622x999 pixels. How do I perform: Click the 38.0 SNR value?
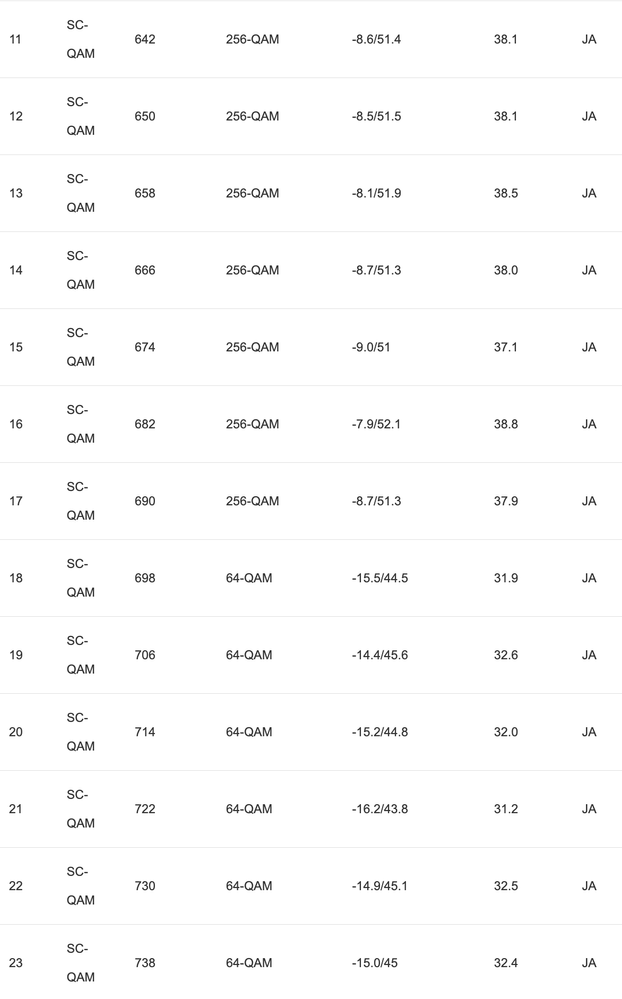[x=505, y=270]
